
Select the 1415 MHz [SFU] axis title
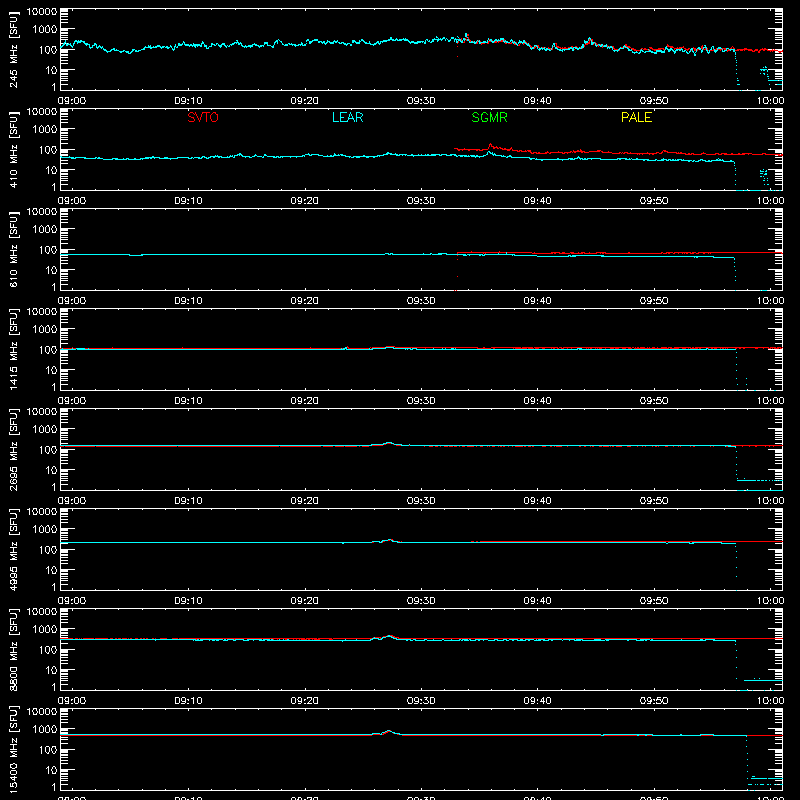(13, 349)
